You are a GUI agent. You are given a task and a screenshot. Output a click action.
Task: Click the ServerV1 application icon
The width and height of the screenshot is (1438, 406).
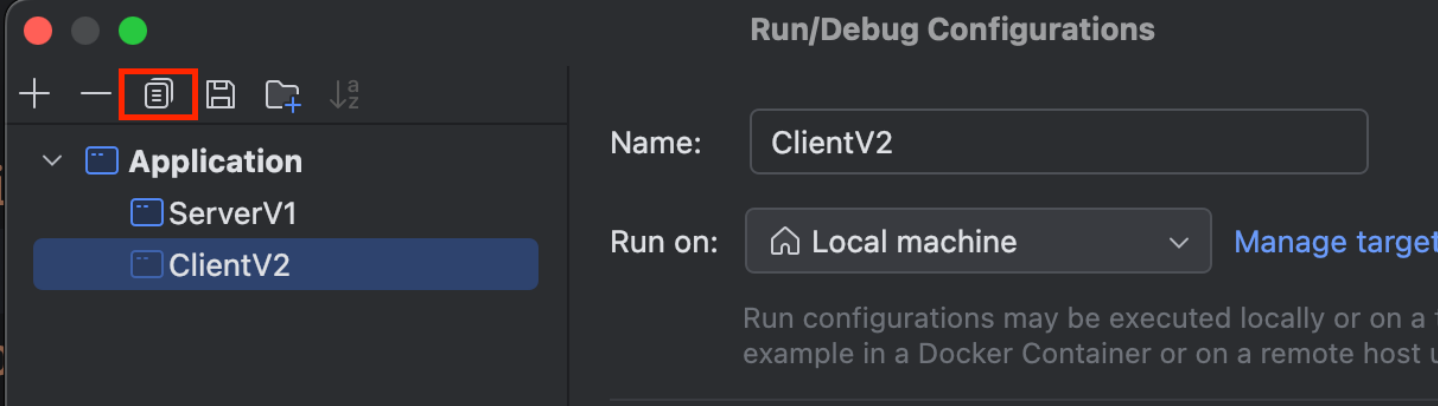click(147, 213)
